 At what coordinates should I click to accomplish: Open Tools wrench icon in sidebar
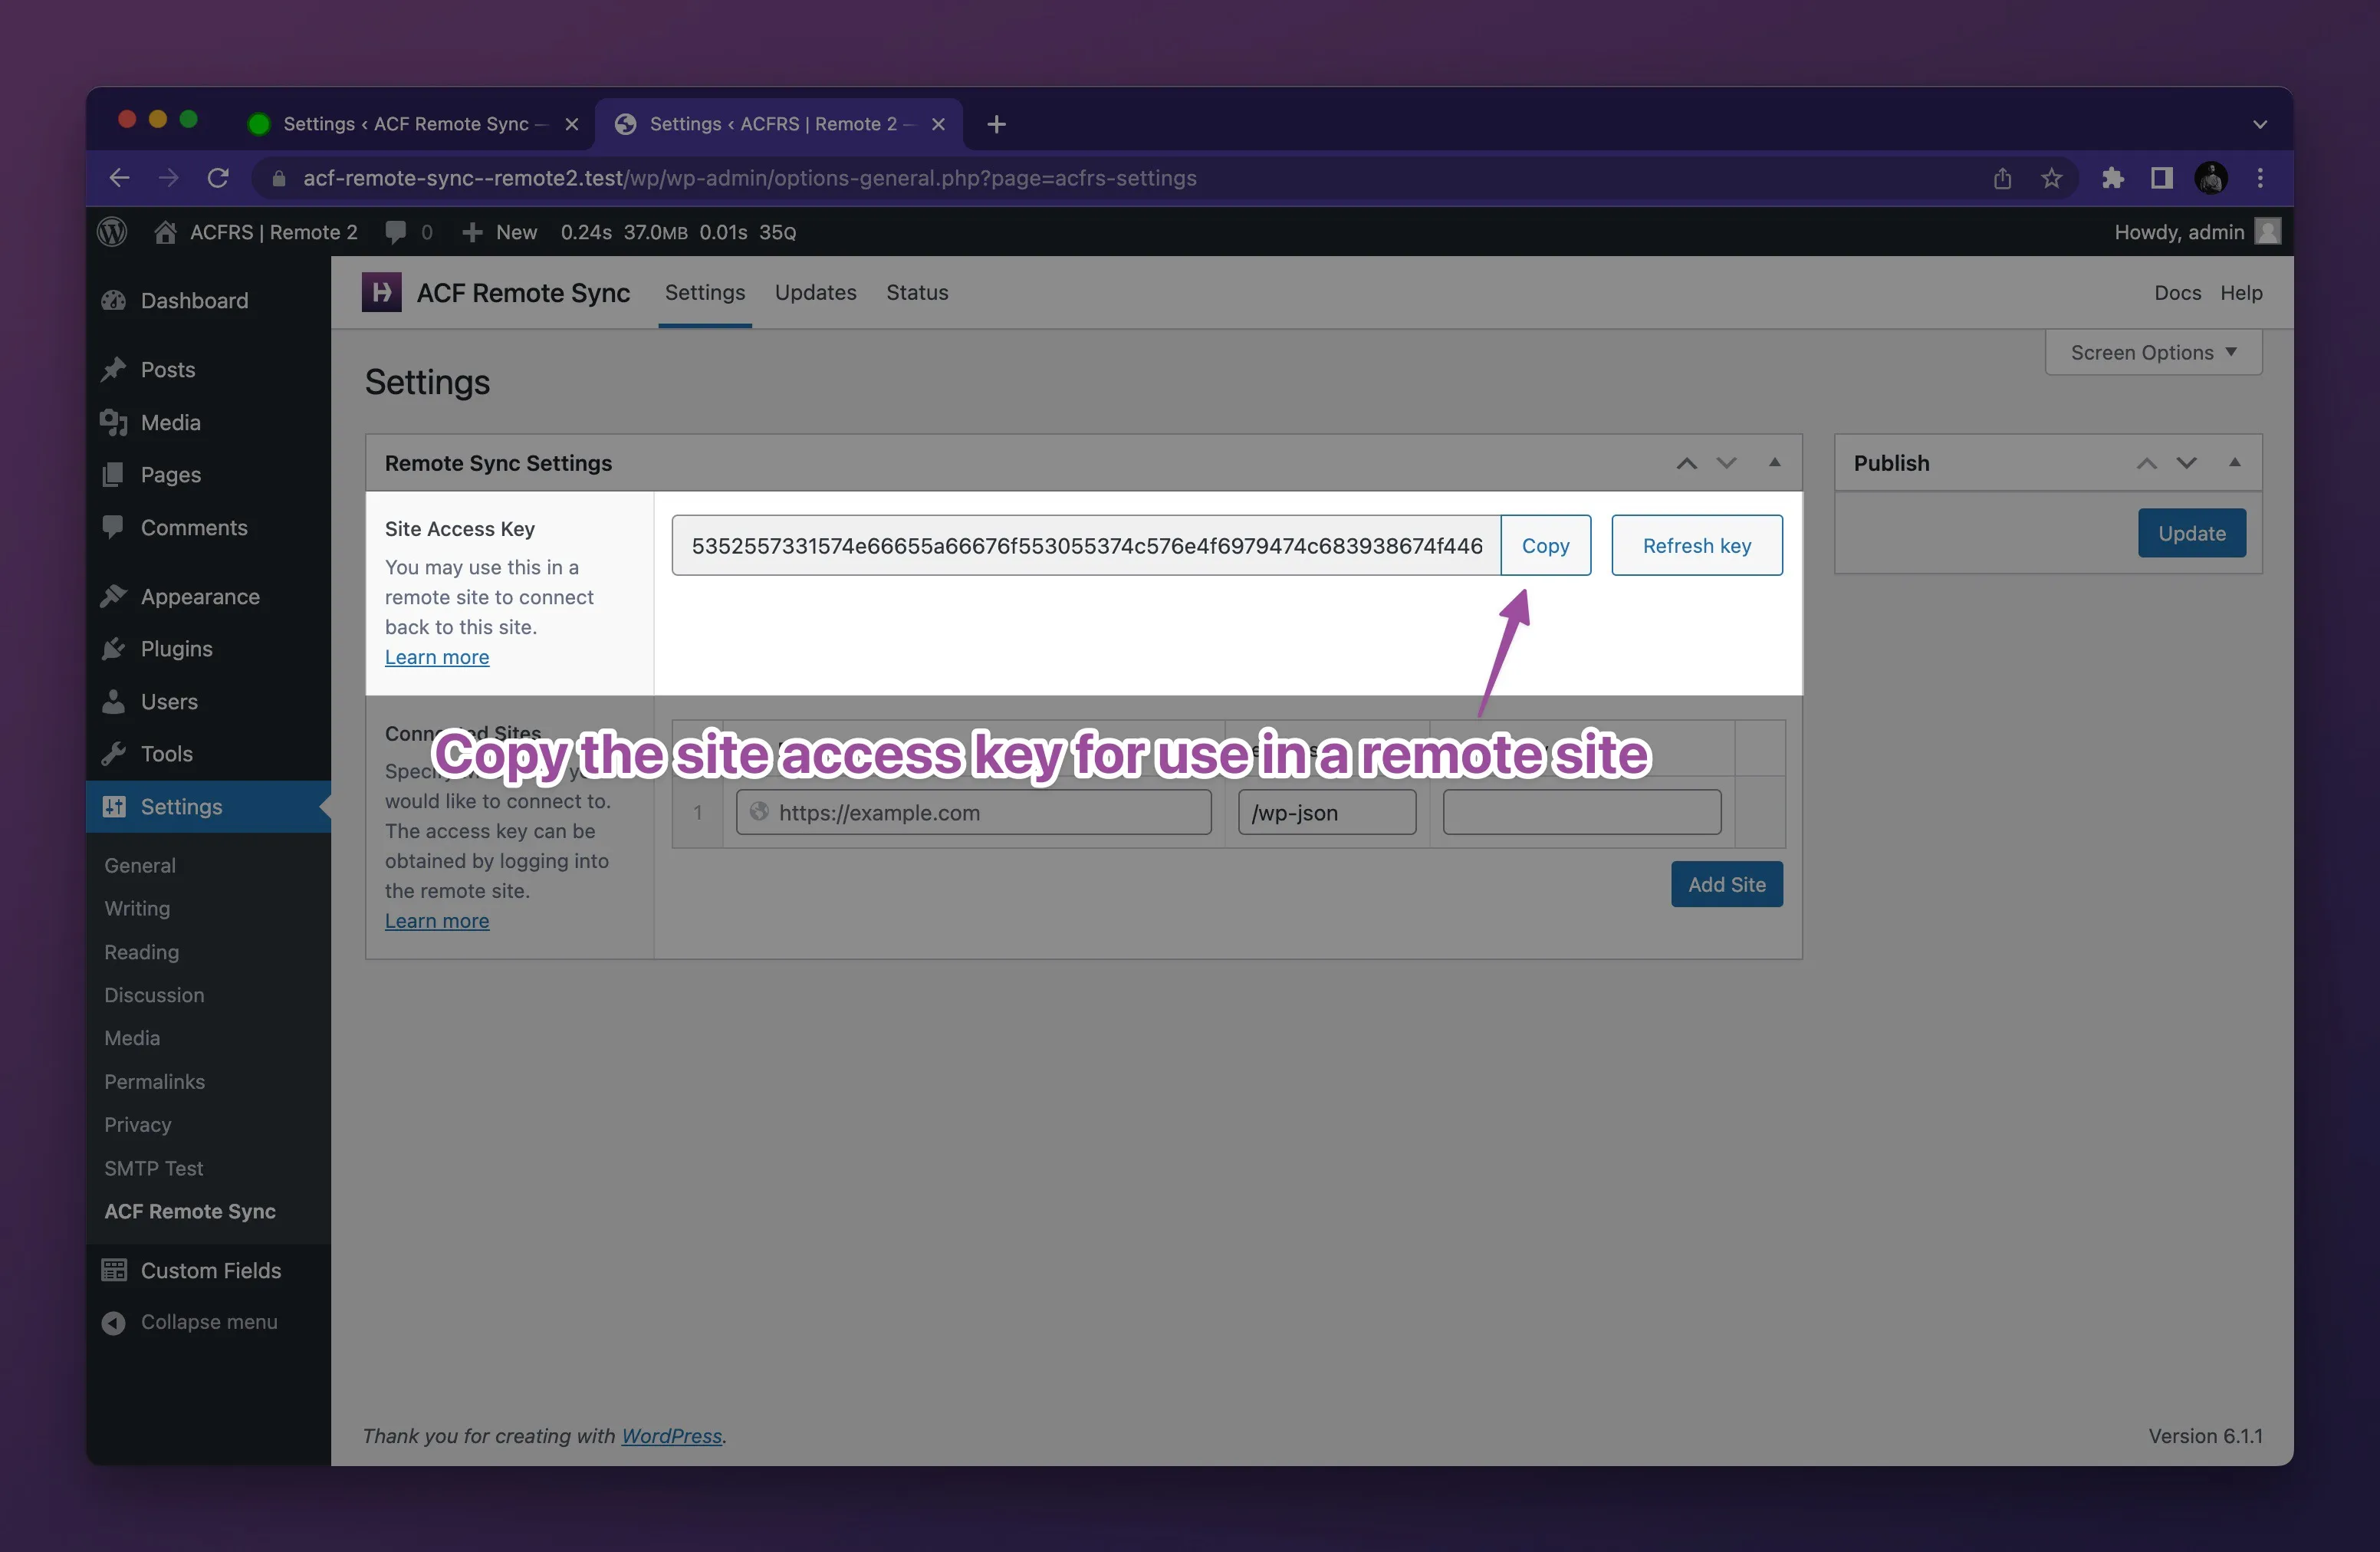[114, 753]
